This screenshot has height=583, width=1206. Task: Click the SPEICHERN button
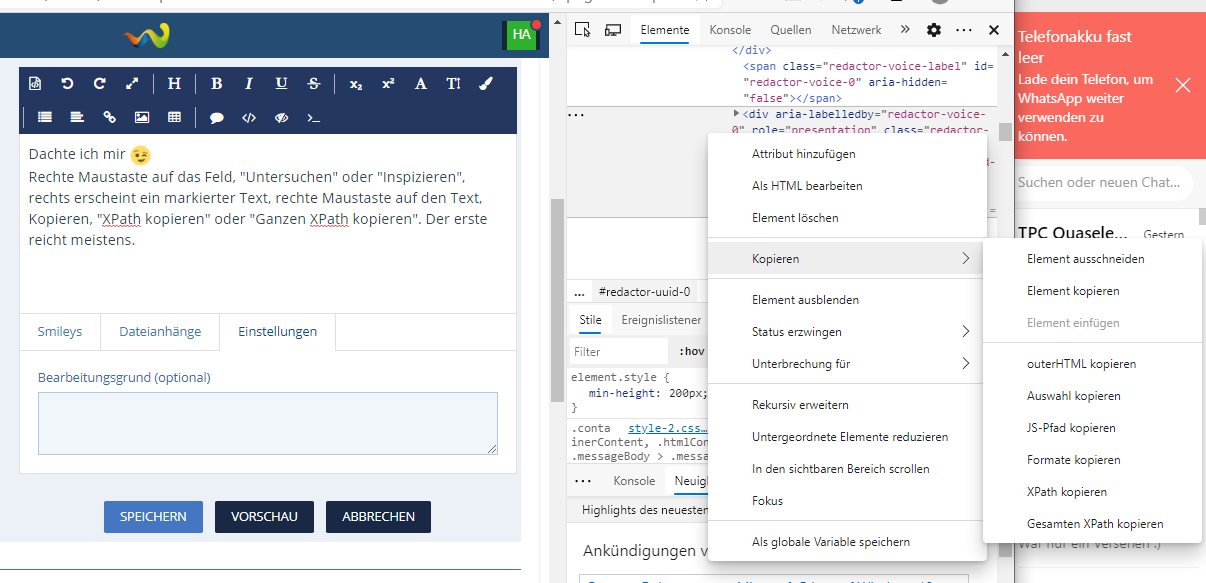[x=153, y=517]
